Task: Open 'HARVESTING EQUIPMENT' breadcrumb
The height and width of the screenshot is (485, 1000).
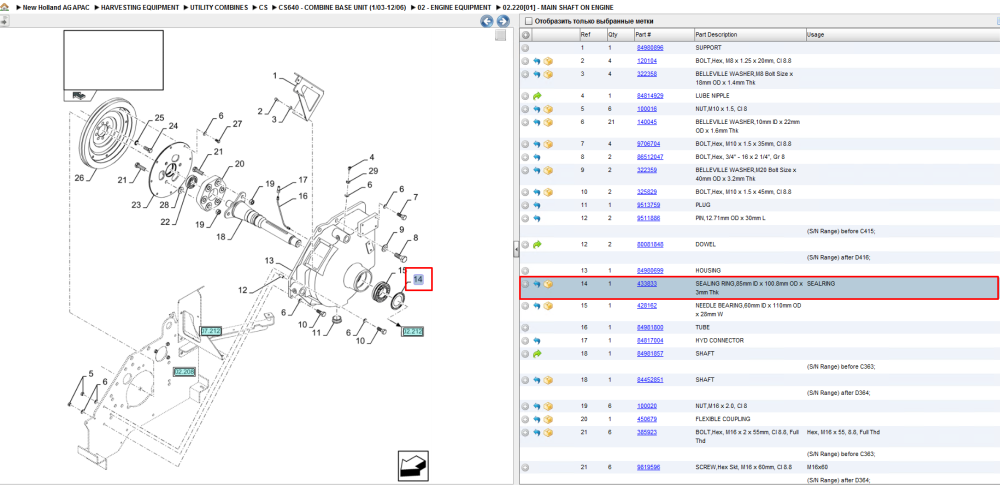Action: pyautogui.click(x=140, y=8)
